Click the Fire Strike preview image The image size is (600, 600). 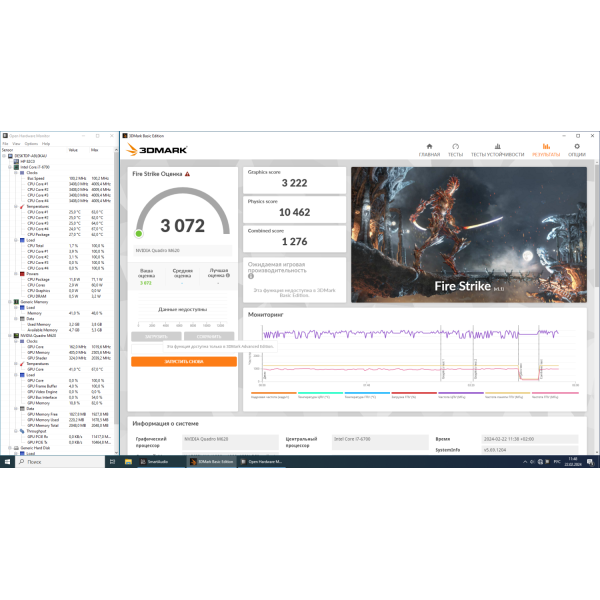[x=469, y=235]
